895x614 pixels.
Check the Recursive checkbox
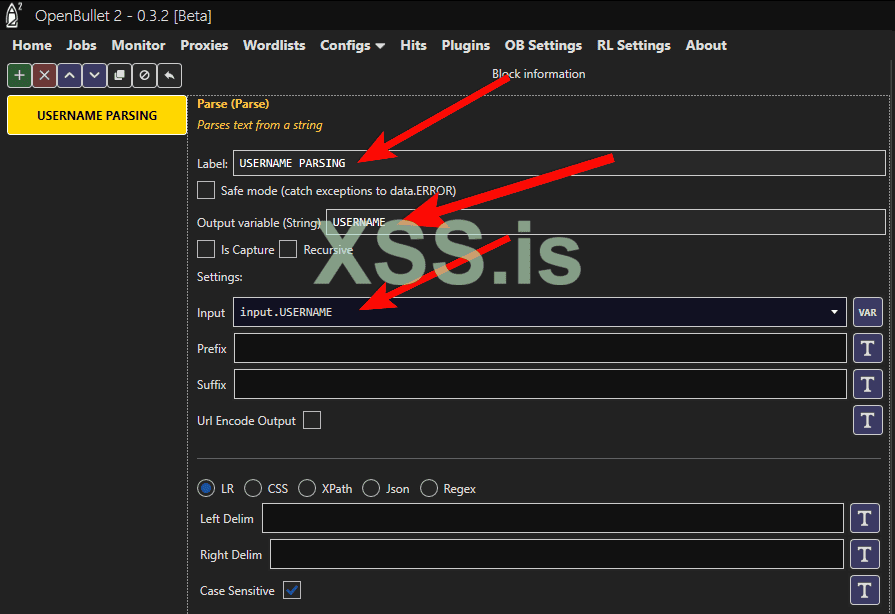click(x=288, y=249)
